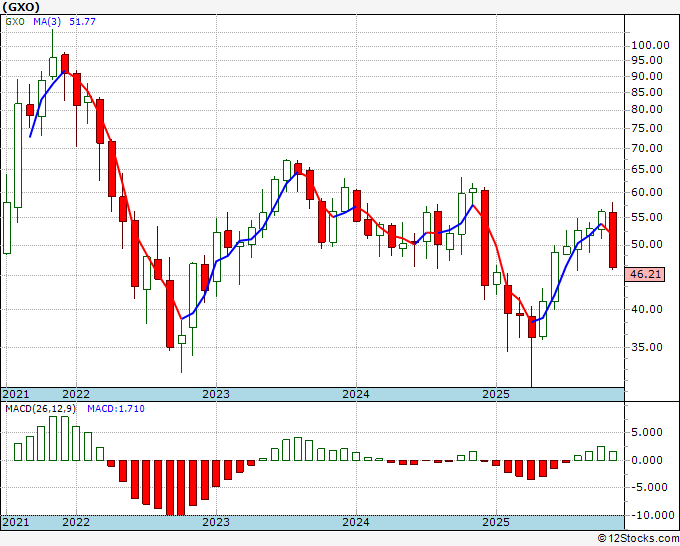Click the 2023 label on MACD timeline
680x546 pixels.
(x=216, y=521)
